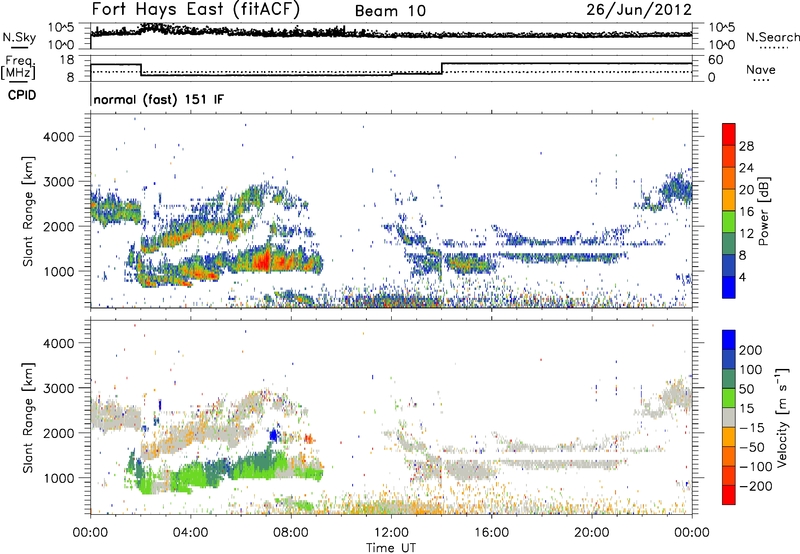Click the '50' label on the velocity colorbar

(746, 389)
